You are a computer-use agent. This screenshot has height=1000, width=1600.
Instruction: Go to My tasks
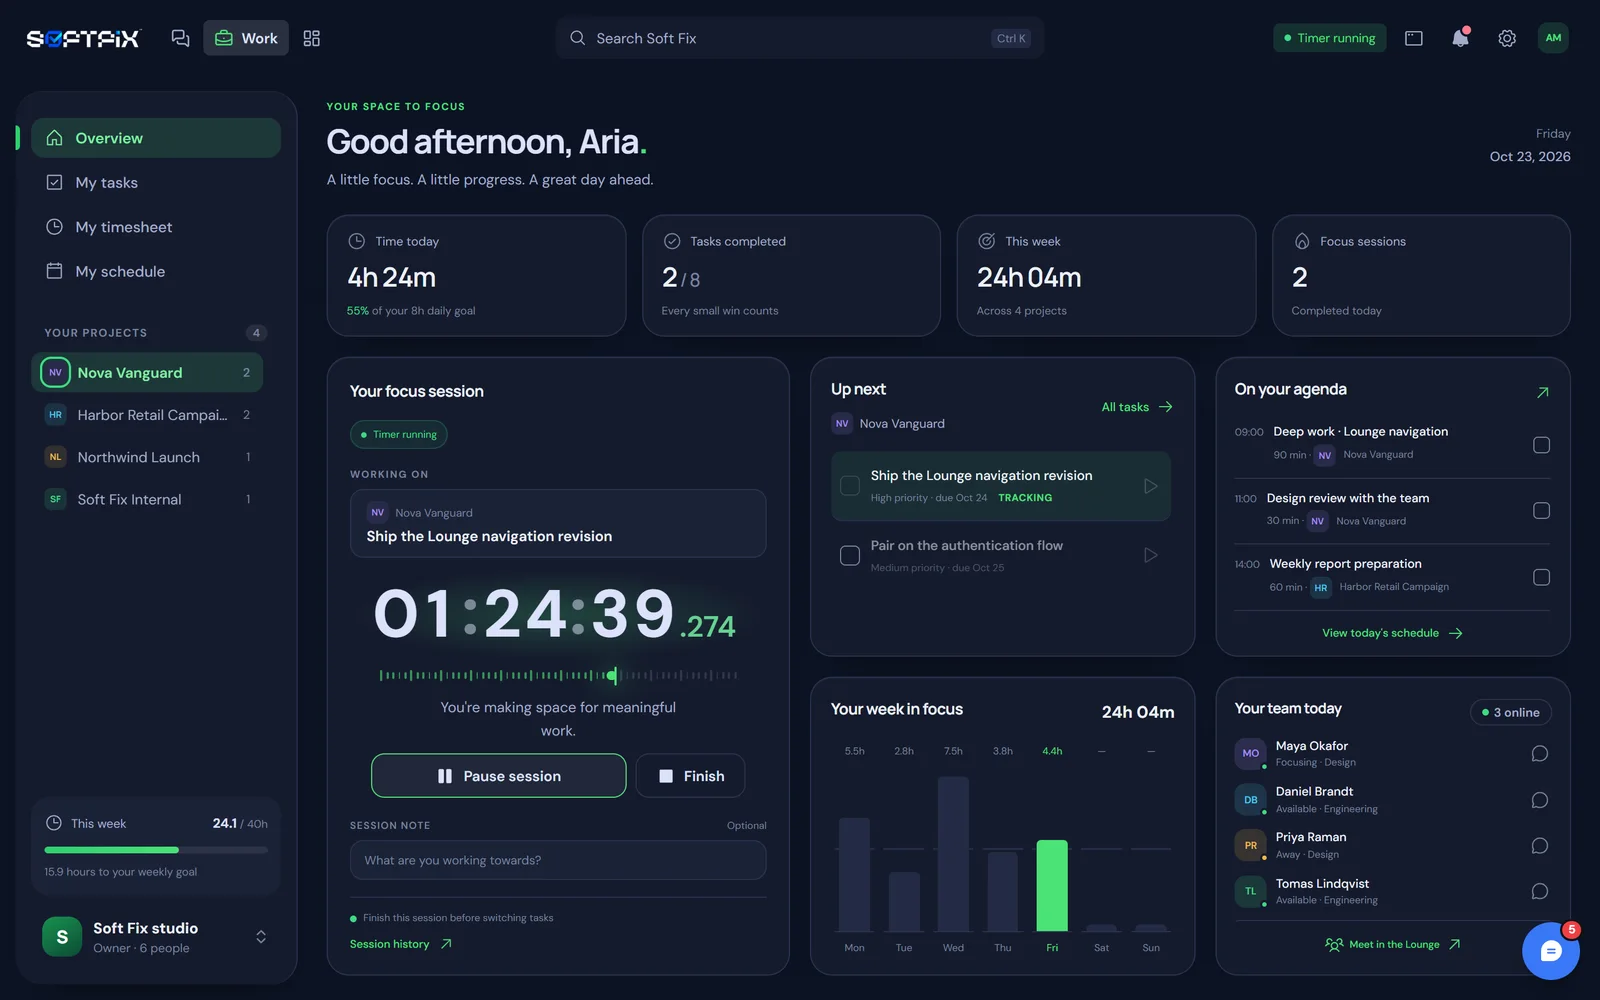(x=156, y=182)
